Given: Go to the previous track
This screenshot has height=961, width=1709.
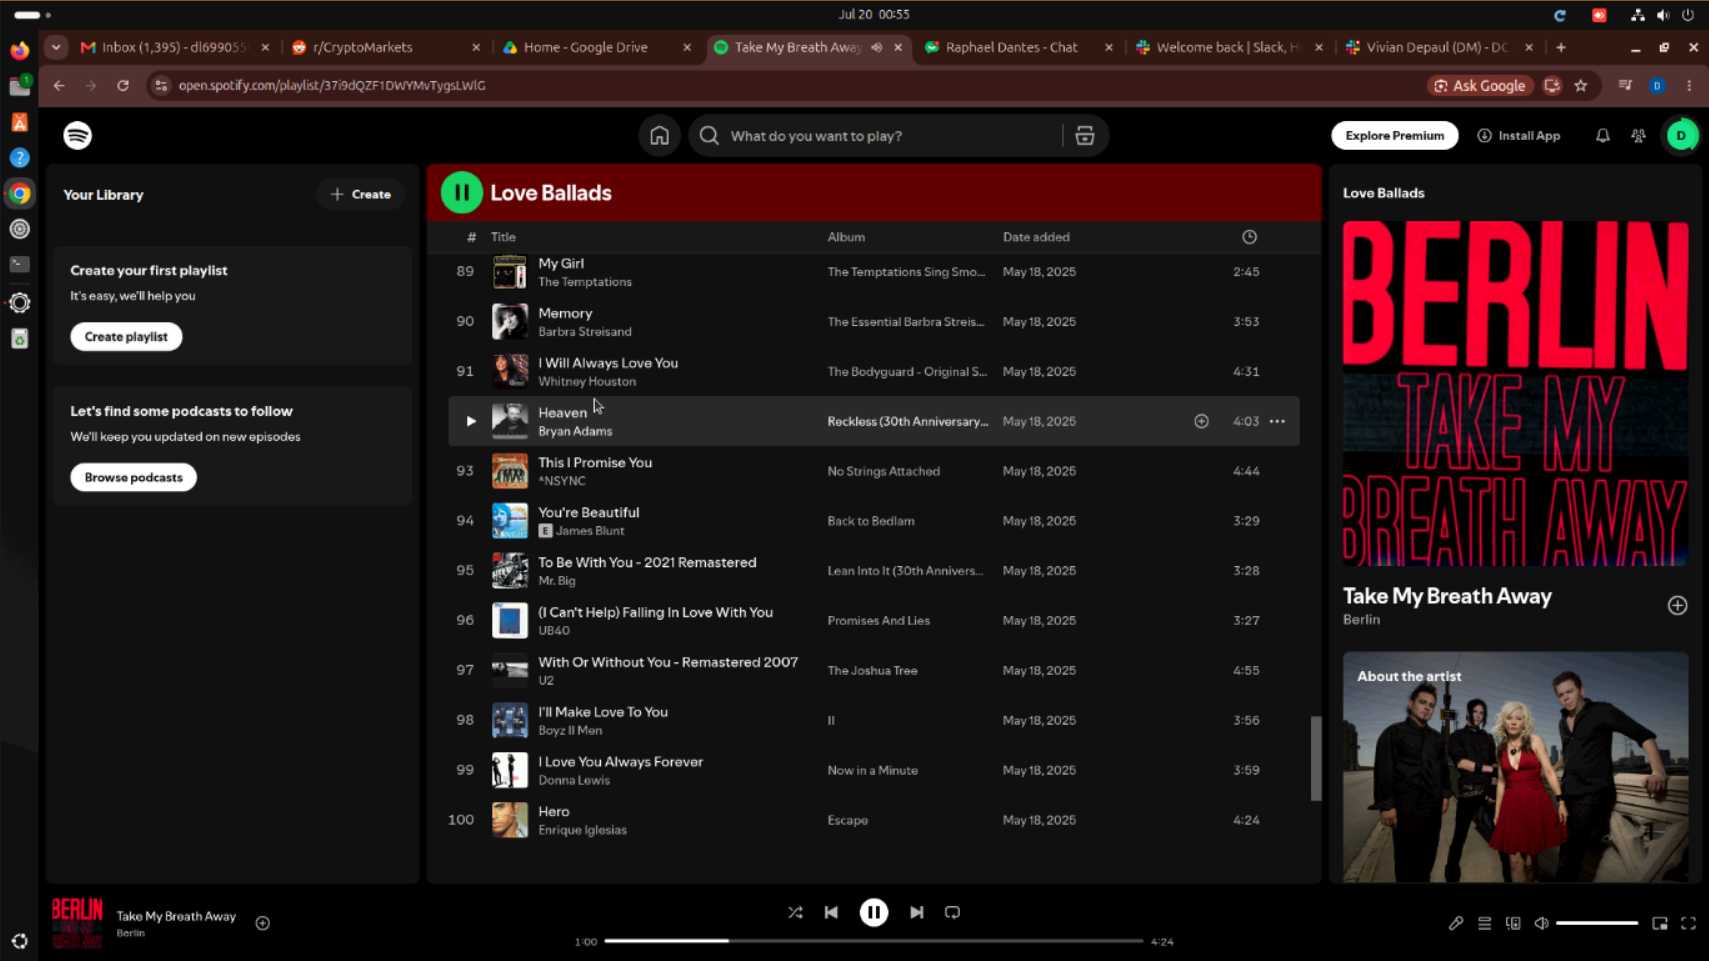Looking at the screenshot, I should point(831,912).
